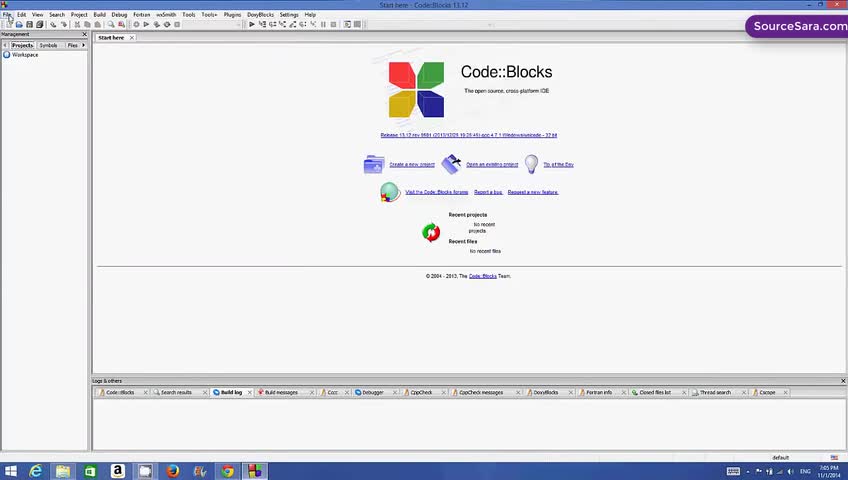The width and height of the screenshot is (848, 480).
Task: Switch to the Search results log tab
Action: (x=176, y=392)
